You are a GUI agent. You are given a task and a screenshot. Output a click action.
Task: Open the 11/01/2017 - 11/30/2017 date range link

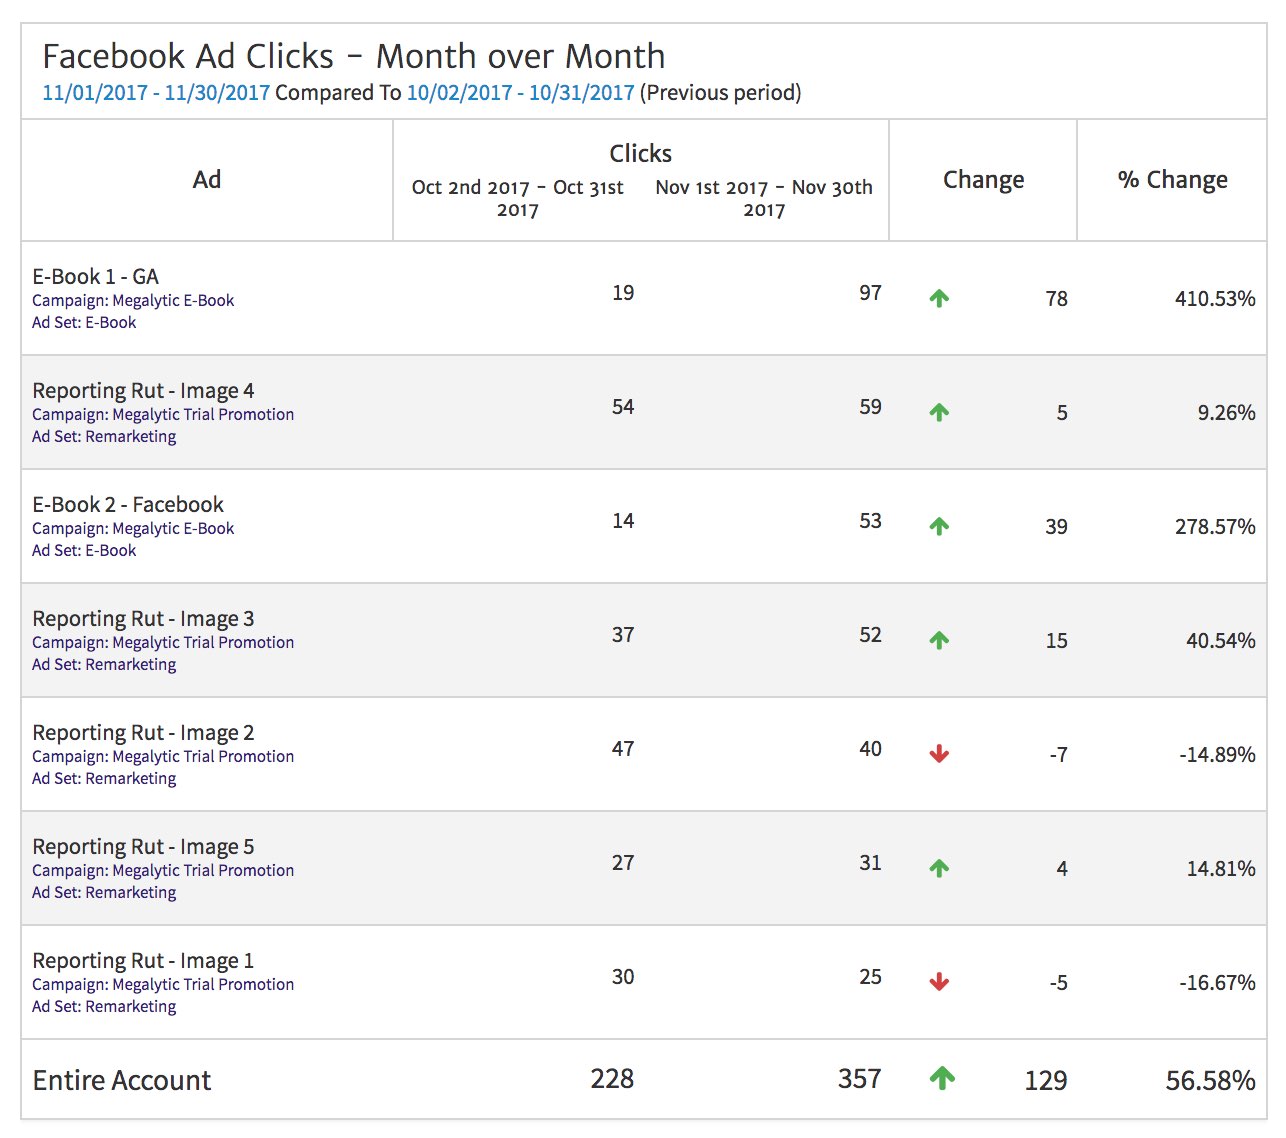(156, 93)
